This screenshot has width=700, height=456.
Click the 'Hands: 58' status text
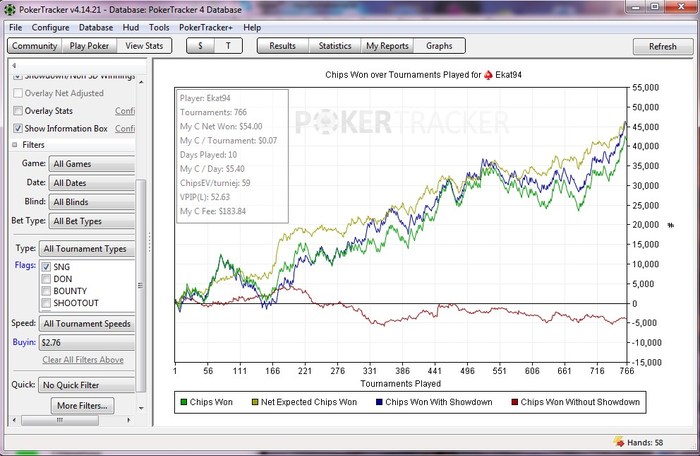coord(645,443)
